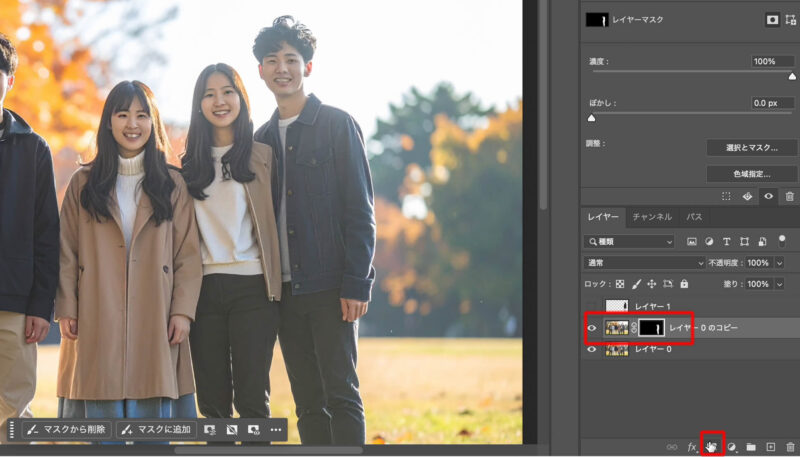The image size is (800, 457).
Task: Hide レイヤー 0 のコピー with eye icon
Action: click(x=592, y=328)
